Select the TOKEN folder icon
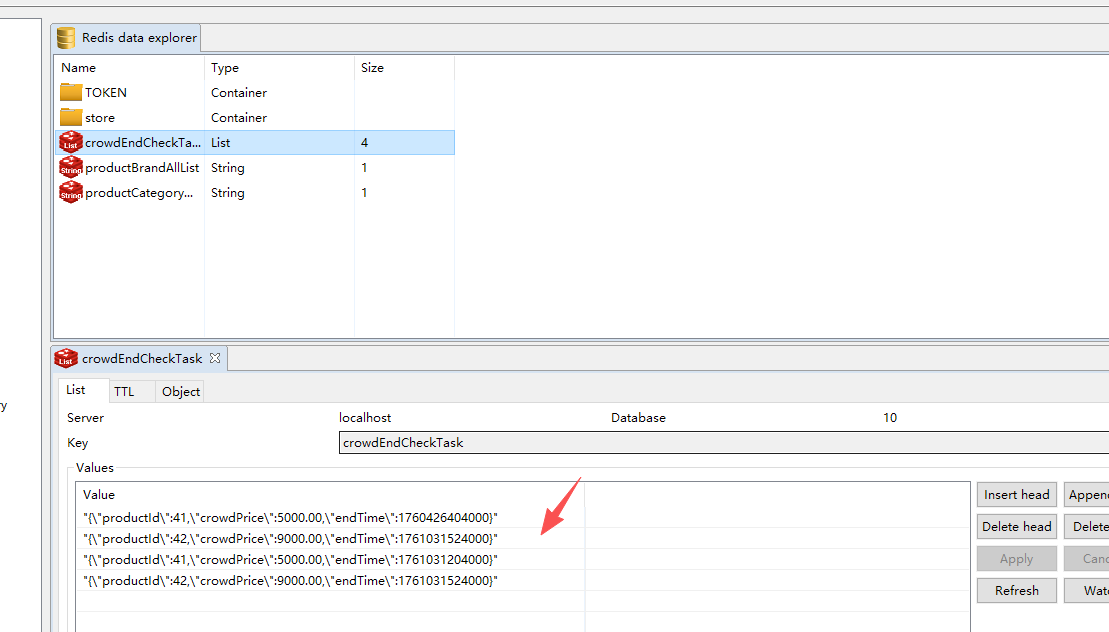Viewport: 1109px width, 632px height. point(70,92)
